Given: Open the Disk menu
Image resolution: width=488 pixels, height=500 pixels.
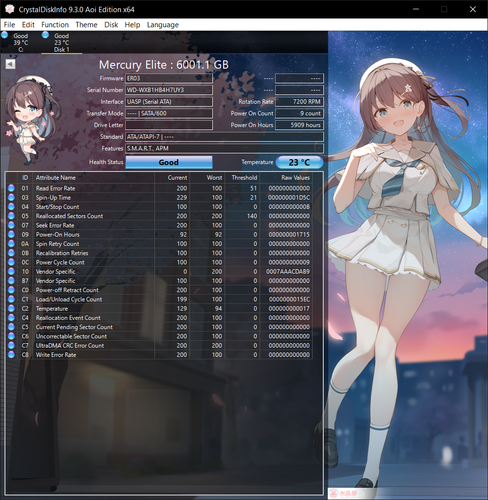Looking at the screenshot, I should point(111,25).
